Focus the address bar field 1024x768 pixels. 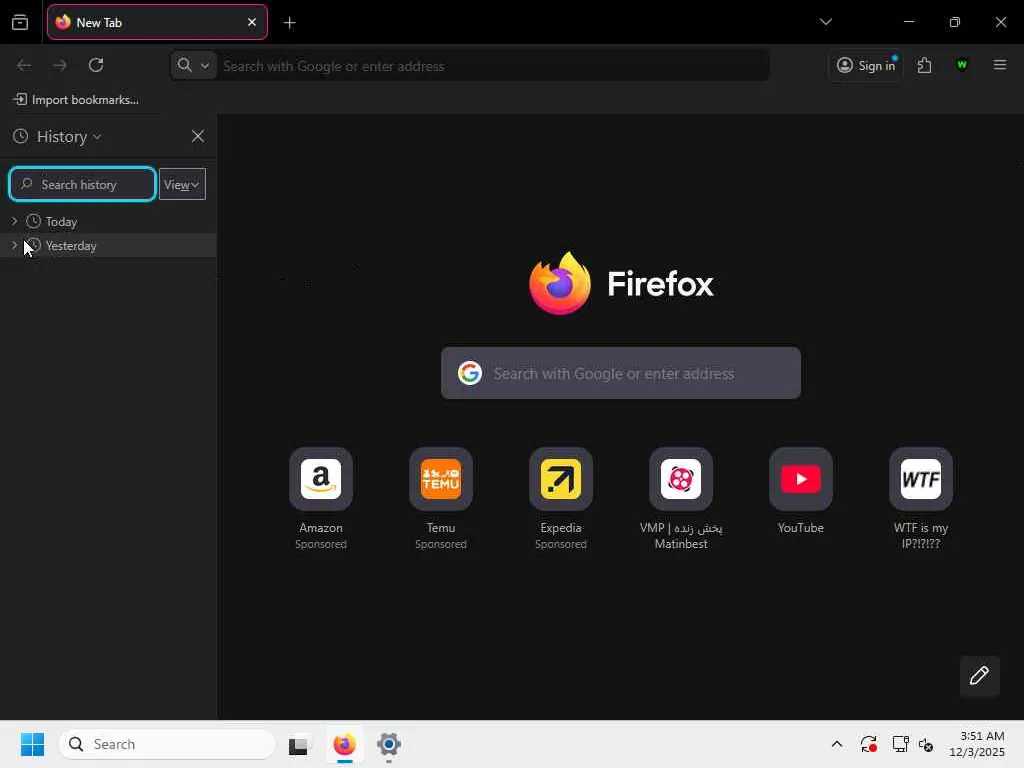(493, 66)
